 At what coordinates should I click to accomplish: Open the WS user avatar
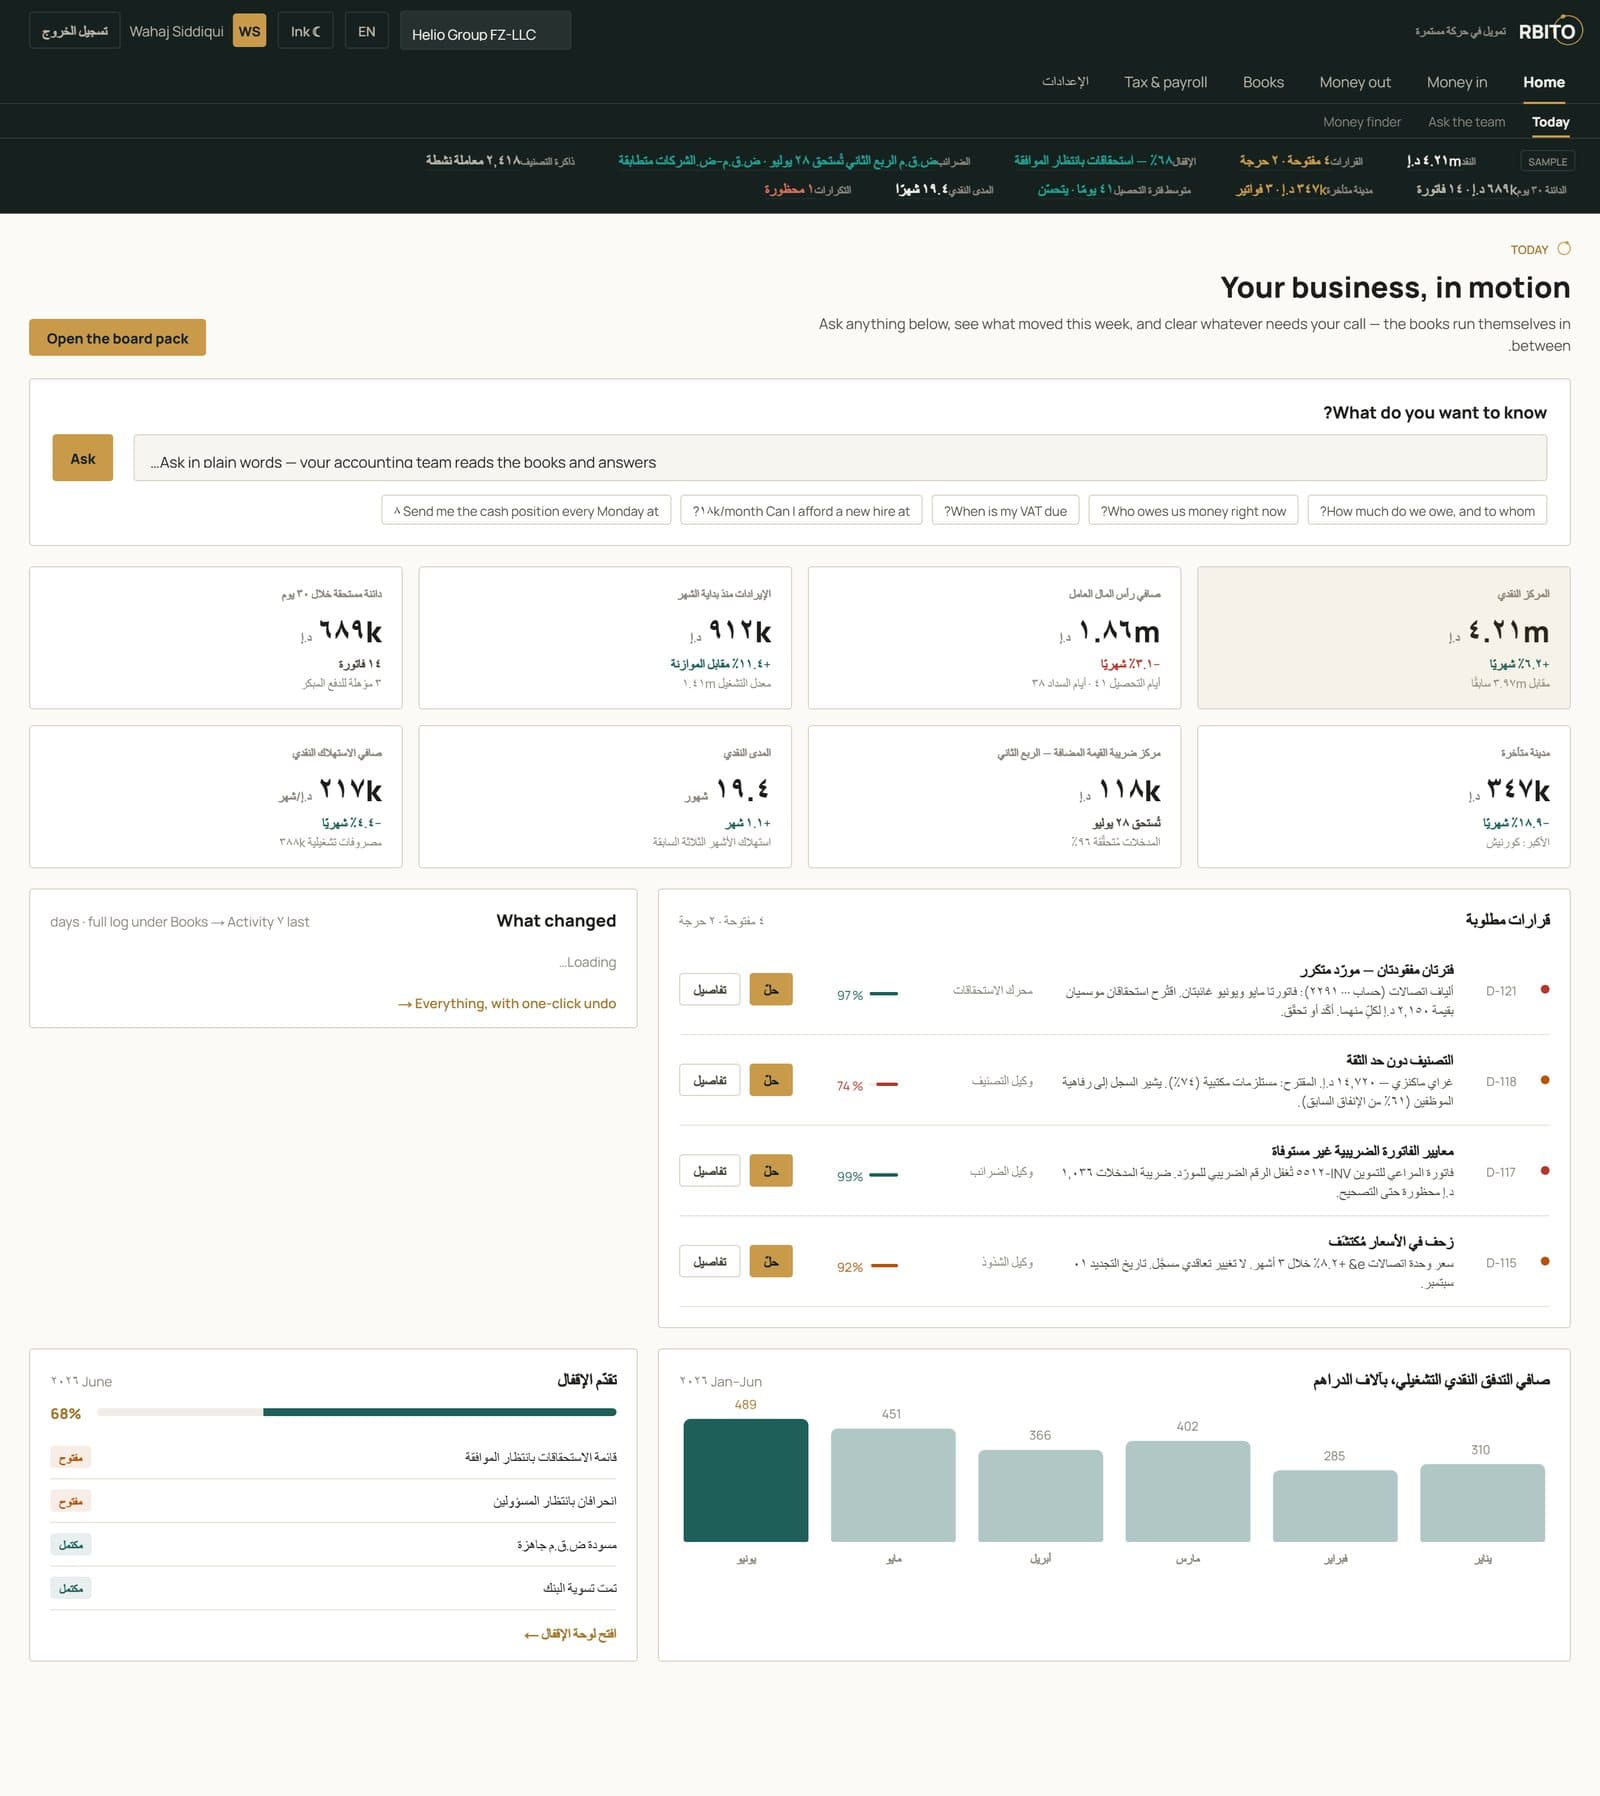(249, 31)
